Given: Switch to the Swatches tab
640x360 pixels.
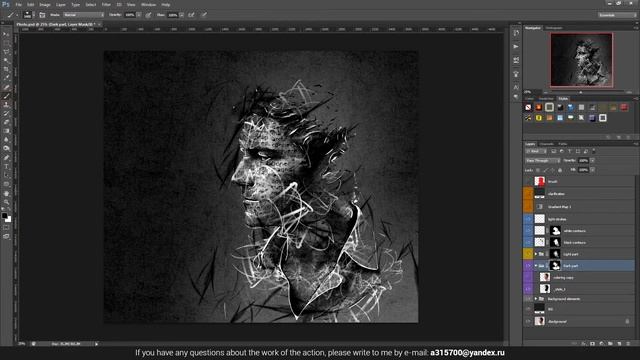Looking at the screenshot, I should click(546, 99).
